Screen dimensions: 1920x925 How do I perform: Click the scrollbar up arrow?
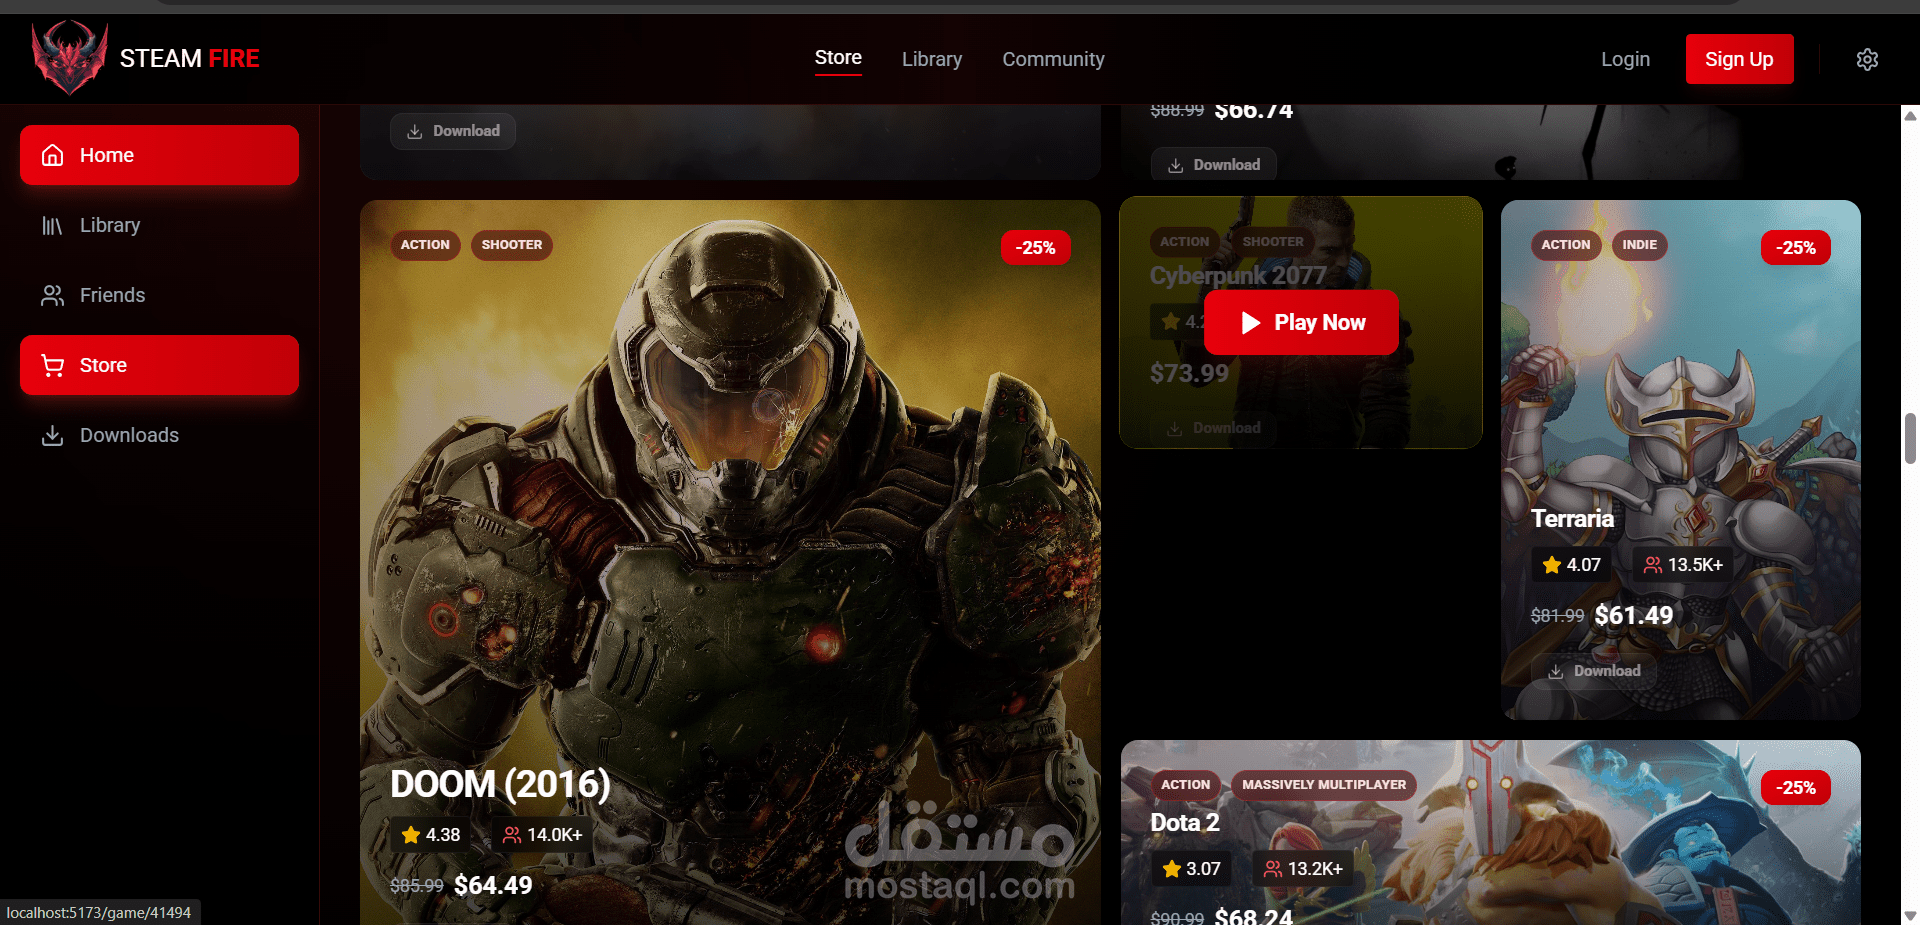click(x=1910, y=115)
